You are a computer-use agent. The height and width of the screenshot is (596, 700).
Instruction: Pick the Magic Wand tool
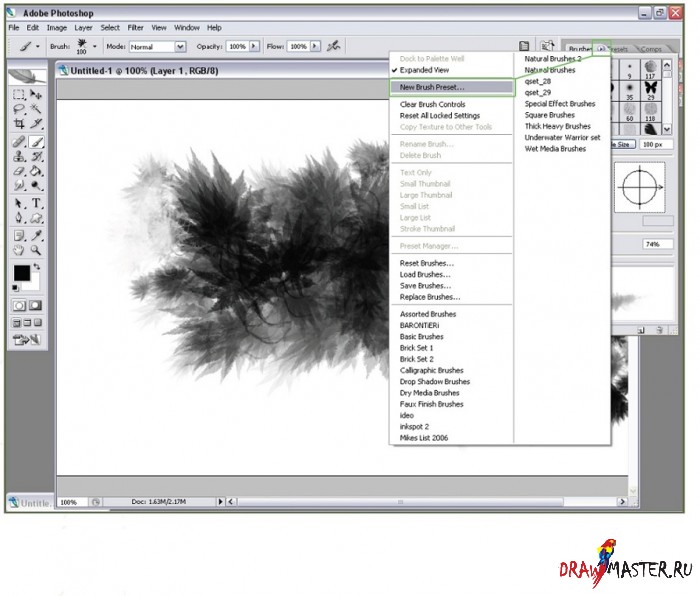point(37,109)
